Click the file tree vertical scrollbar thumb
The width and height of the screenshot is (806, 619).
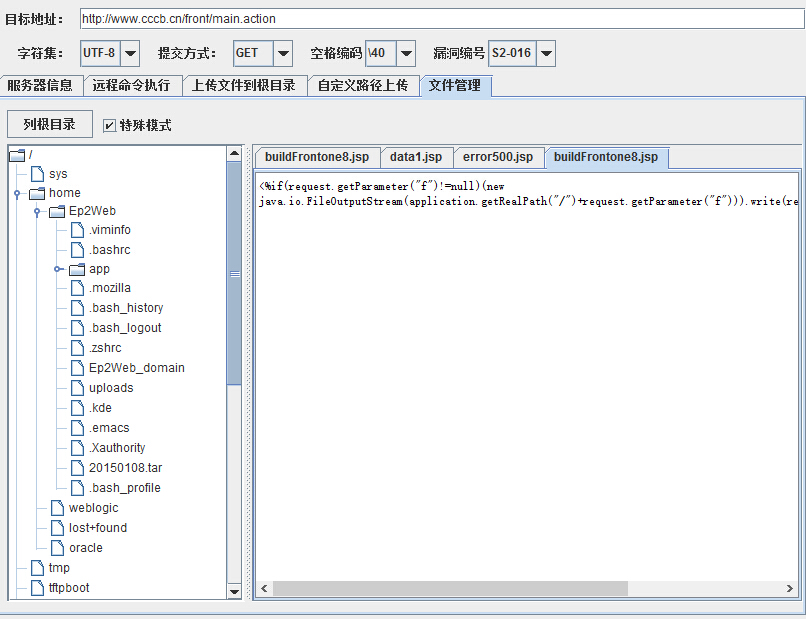point(234,273)
